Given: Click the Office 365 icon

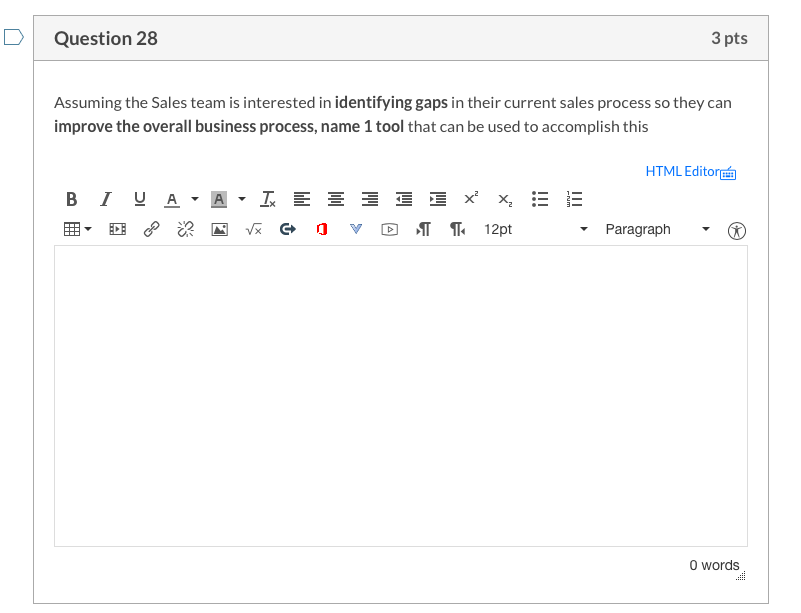Looking at the screenshot, I should 322,229.
